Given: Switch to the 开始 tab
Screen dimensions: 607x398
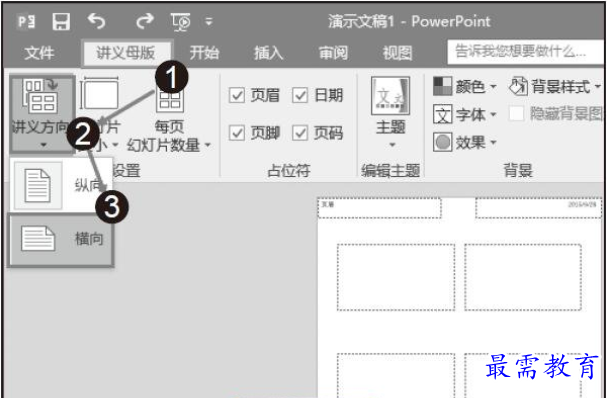Looking at the screenshot, I should (x=204, y=52).
